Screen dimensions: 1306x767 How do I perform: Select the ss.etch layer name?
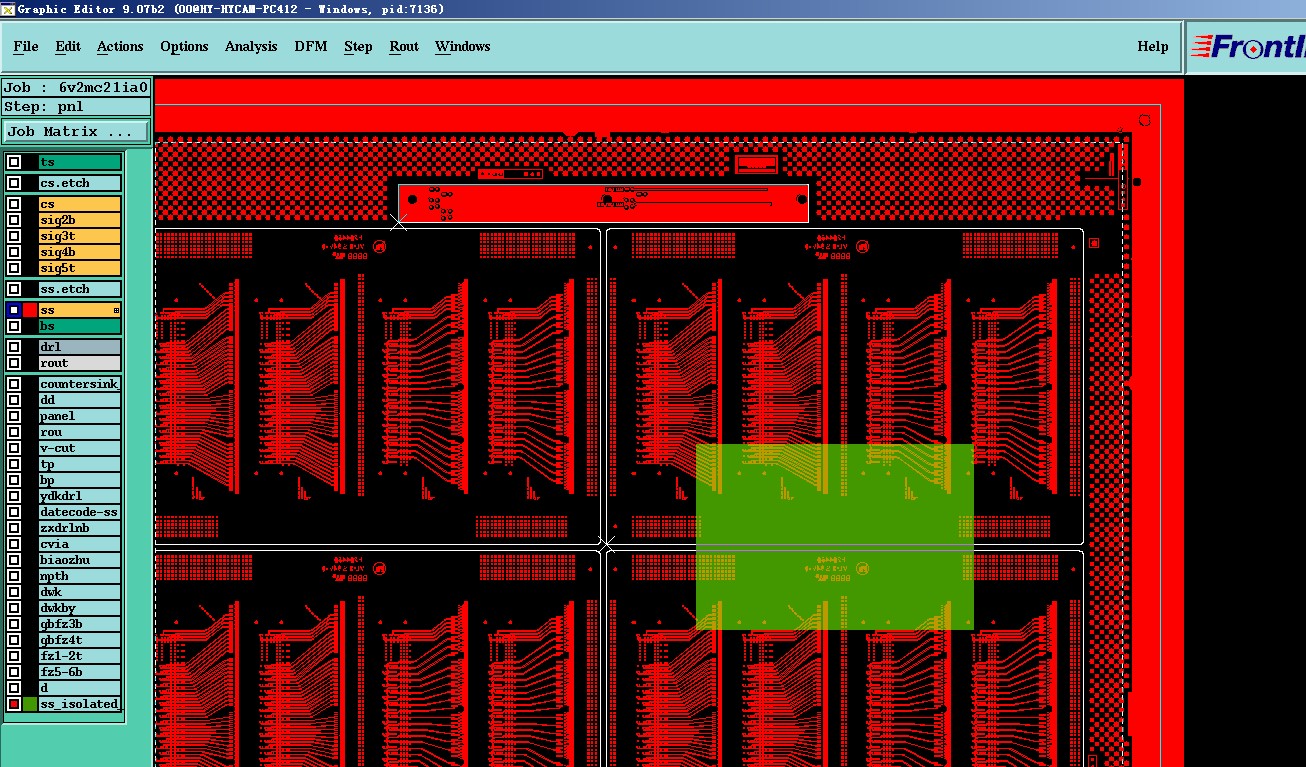[x=80, y=289]
